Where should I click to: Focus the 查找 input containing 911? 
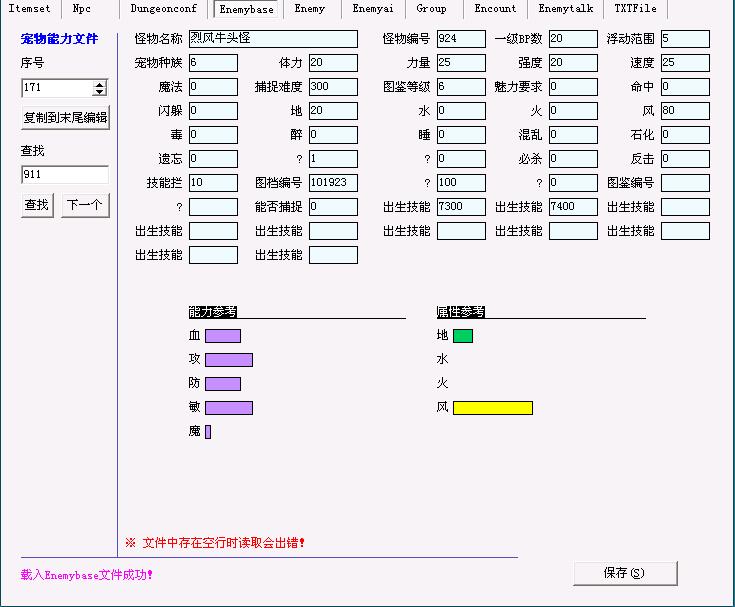click(x=64, y=175)
